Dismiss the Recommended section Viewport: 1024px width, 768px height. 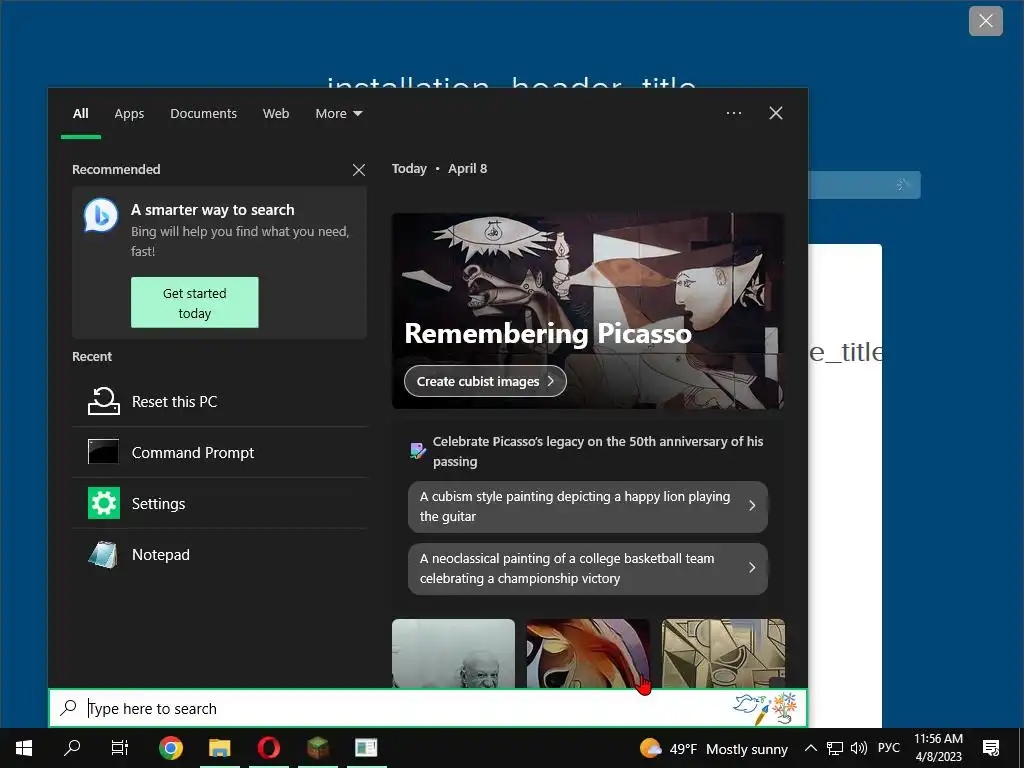point(359,170)
